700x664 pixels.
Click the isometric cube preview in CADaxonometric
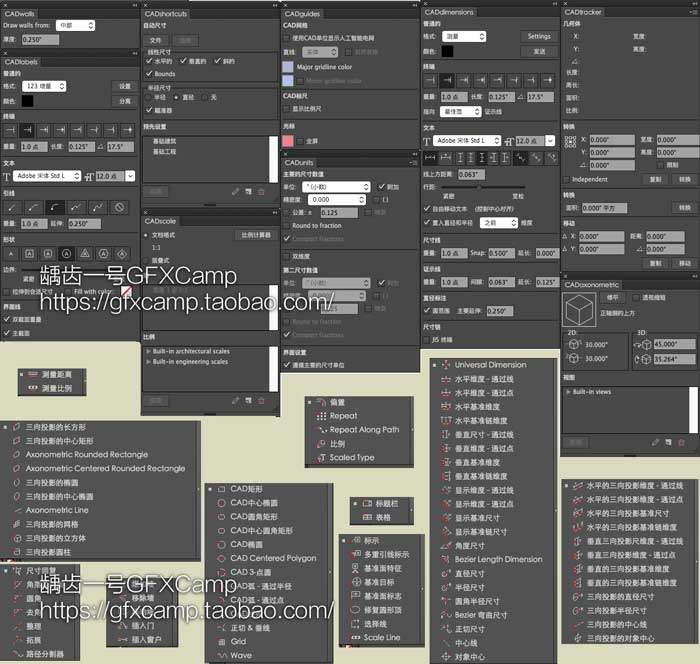tap(579, 309)
